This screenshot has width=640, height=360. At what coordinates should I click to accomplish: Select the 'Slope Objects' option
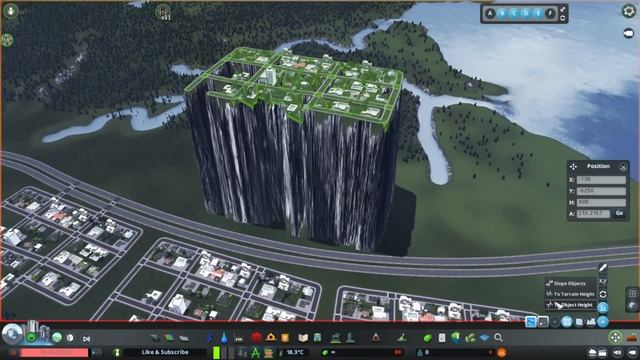[570, 283]
